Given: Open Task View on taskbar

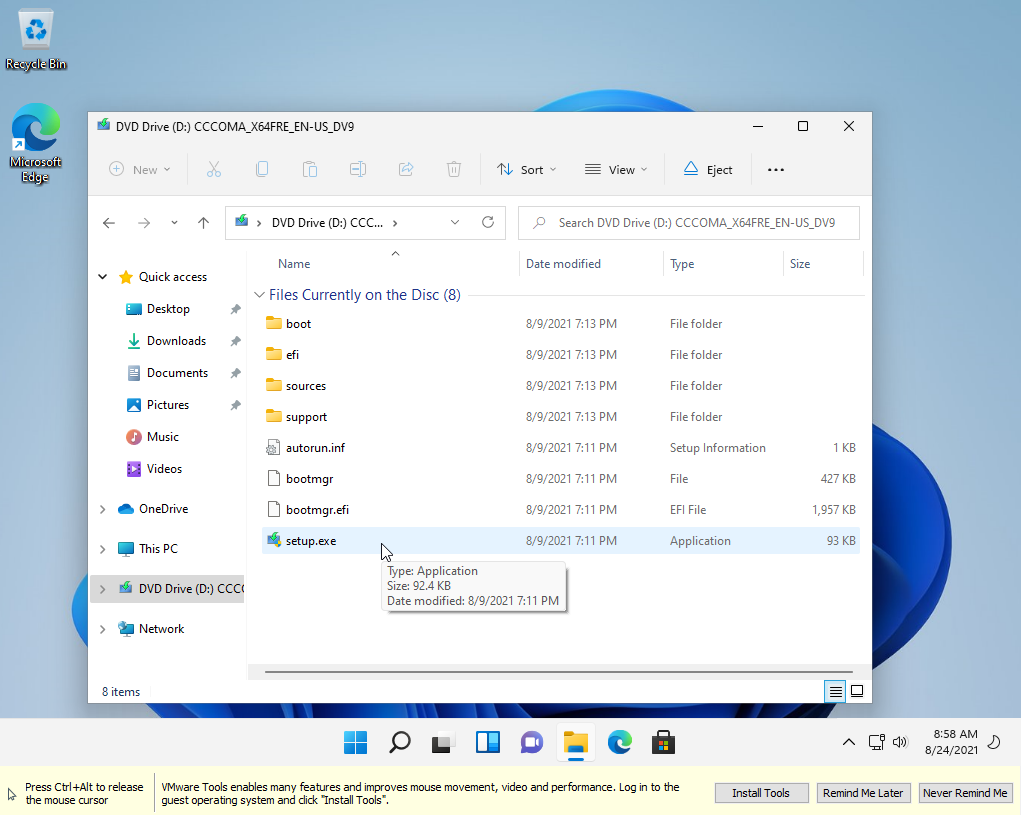Looking at the screenshot, I should click(x=443, y=743).
